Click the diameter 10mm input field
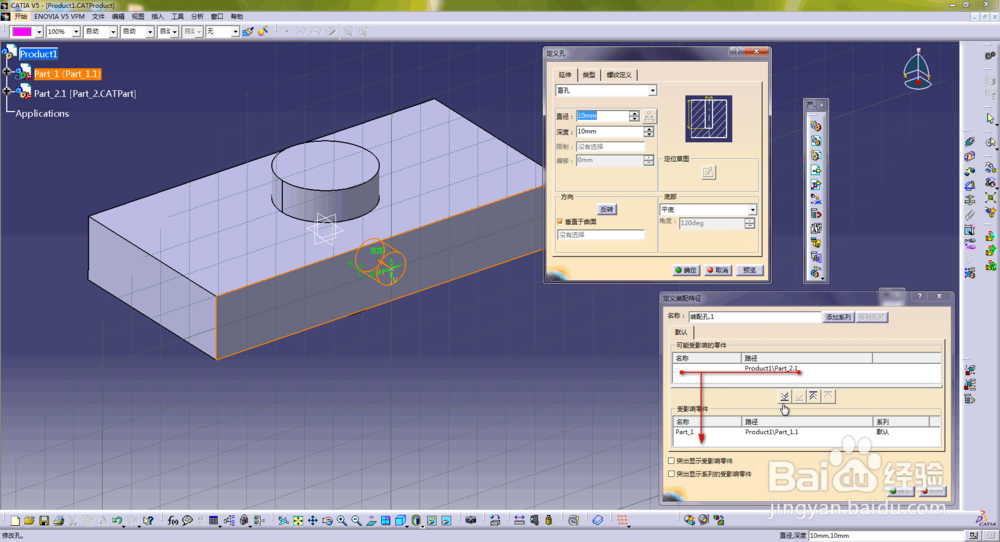This screenshot has height=542, width=1000. 602,116
